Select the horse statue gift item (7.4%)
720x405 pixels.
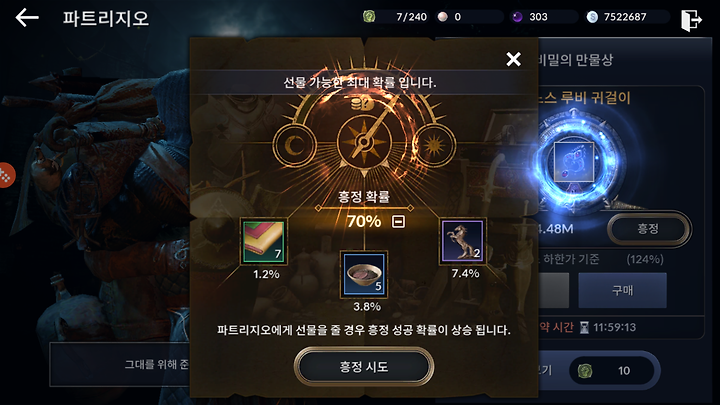pos(462,241)
